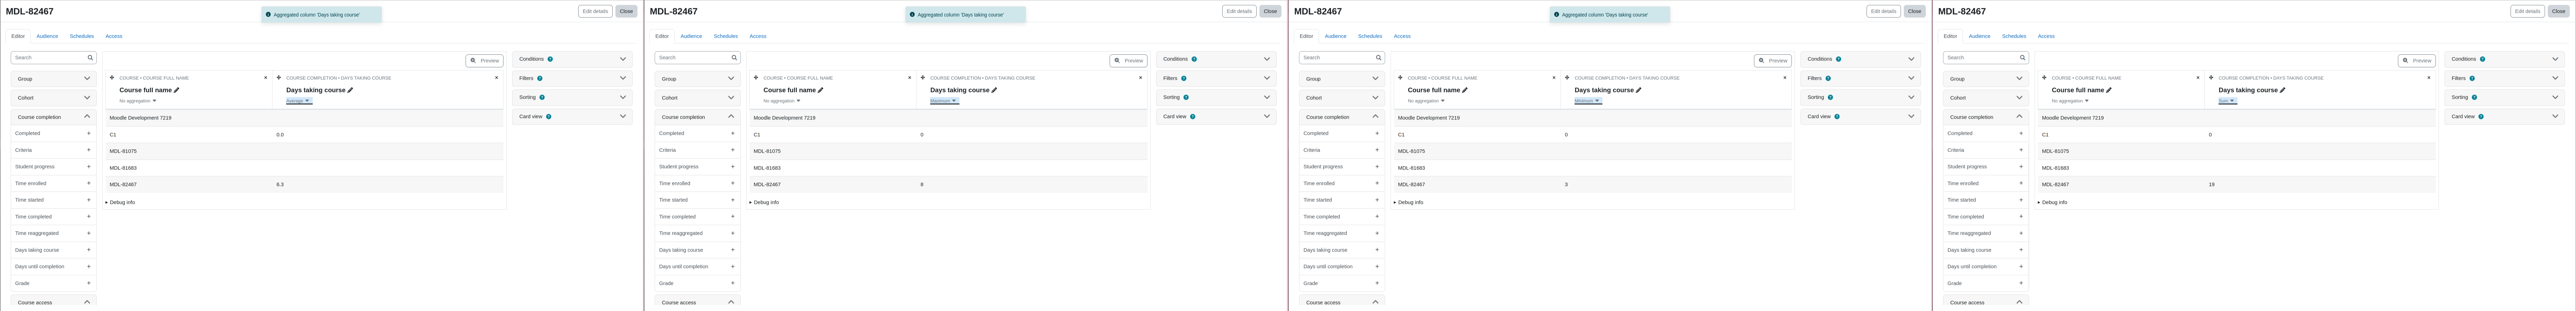Viewport: 2576px width, 311px height.
Task: Expand the Group section in the Average panel
Action: [54, 79]
